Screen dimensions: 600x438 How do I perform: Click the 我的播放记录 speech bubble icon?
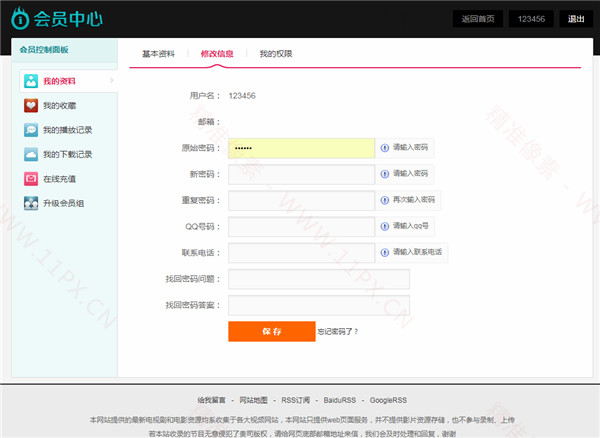pyautogui.click(x=31, y=130)
